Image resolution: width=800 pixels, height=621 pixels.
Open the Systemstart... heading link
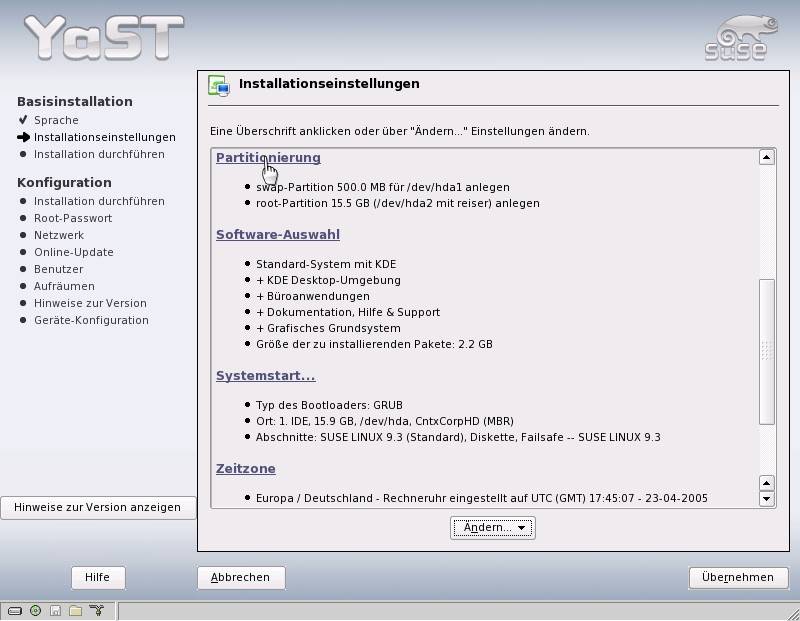click(x=265, y=376)
